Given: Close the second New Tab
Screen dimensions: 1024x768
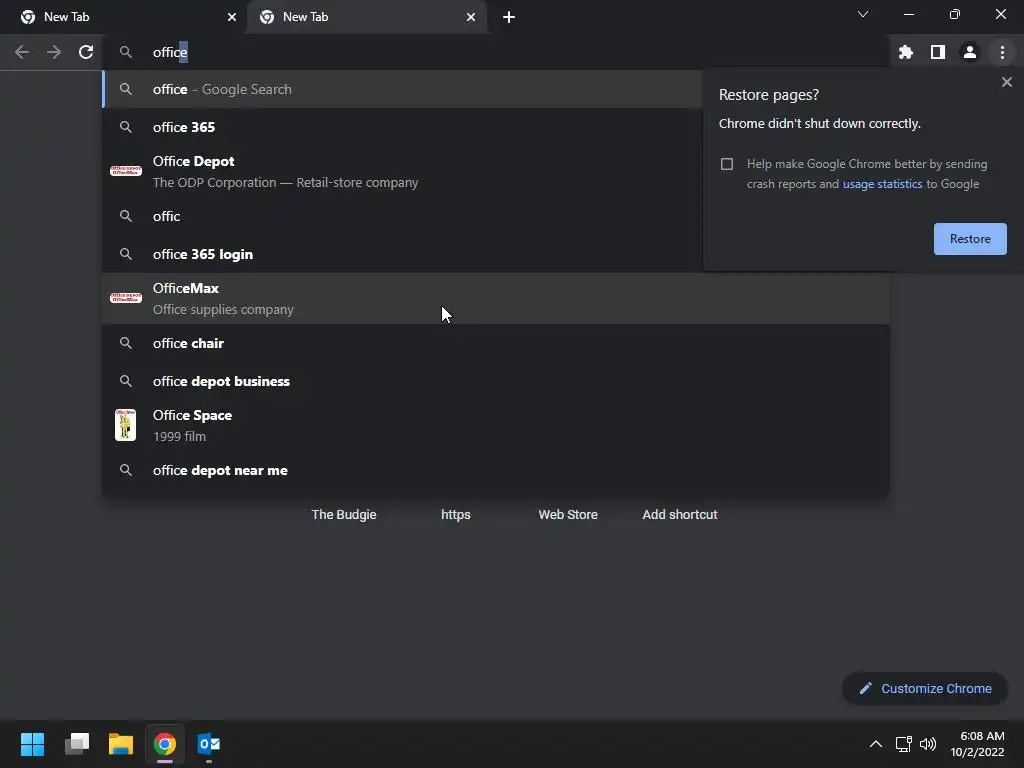Looking at the screenshot, I should click(x=471, y=17).
